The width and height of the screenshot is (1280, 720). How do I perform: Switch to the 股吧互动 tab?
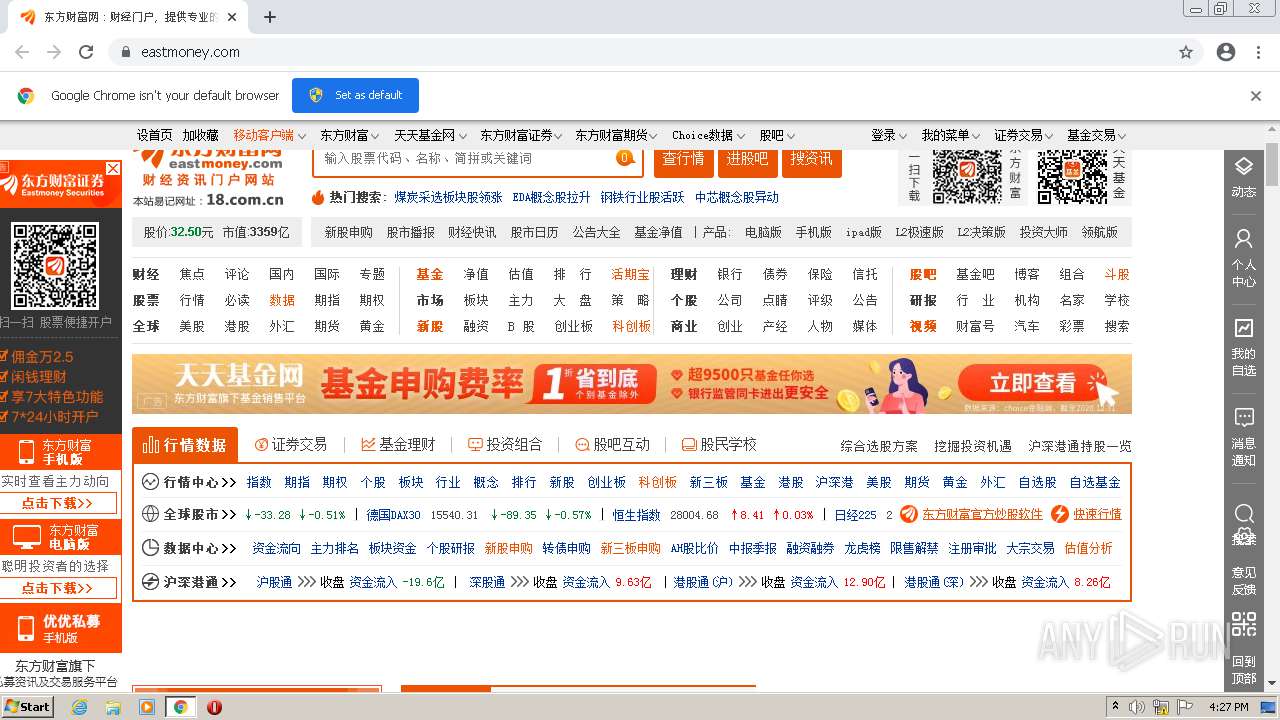(612, 444)
